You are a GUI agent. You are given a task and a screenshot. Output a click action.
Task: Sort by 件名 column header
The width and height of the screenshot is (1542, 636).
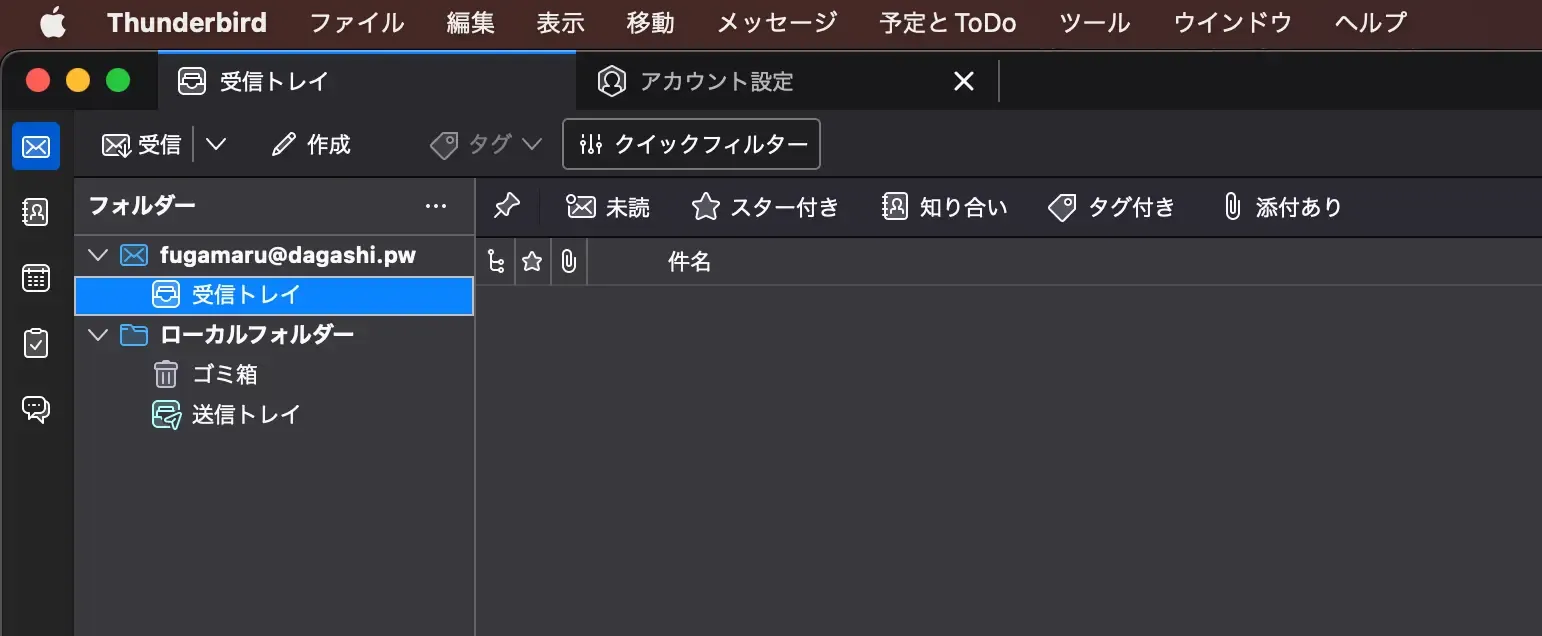(x=689, y=262)
